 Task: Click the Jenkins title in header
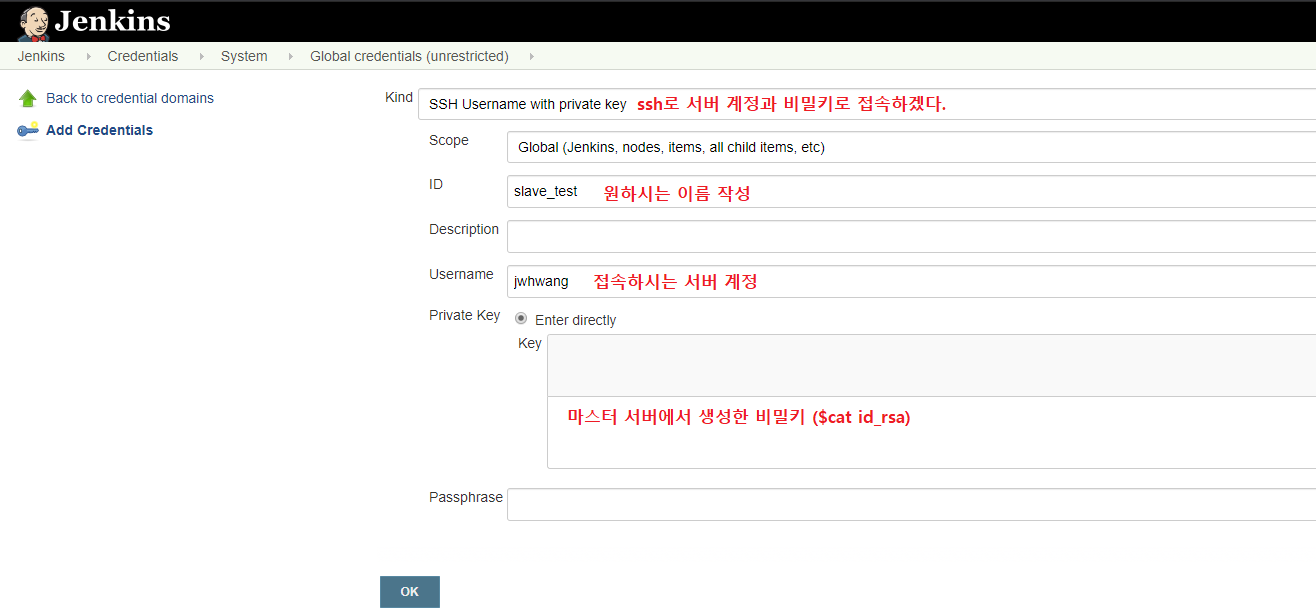point(112,21)
